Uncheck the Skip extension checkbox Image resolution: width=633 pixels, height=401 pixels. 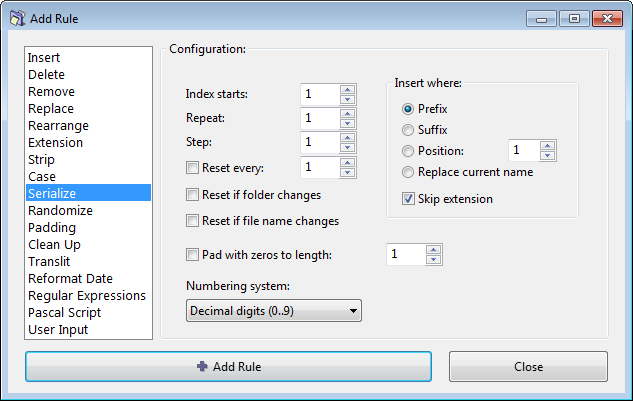(408, 199)
